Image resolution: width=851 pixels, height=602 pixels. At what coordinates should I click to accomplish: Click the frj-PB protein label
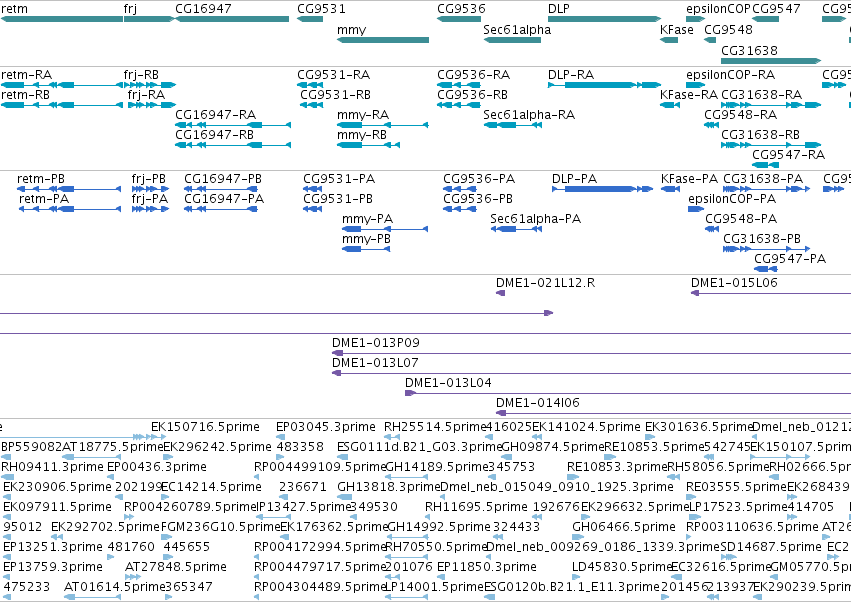pos(148,179)
